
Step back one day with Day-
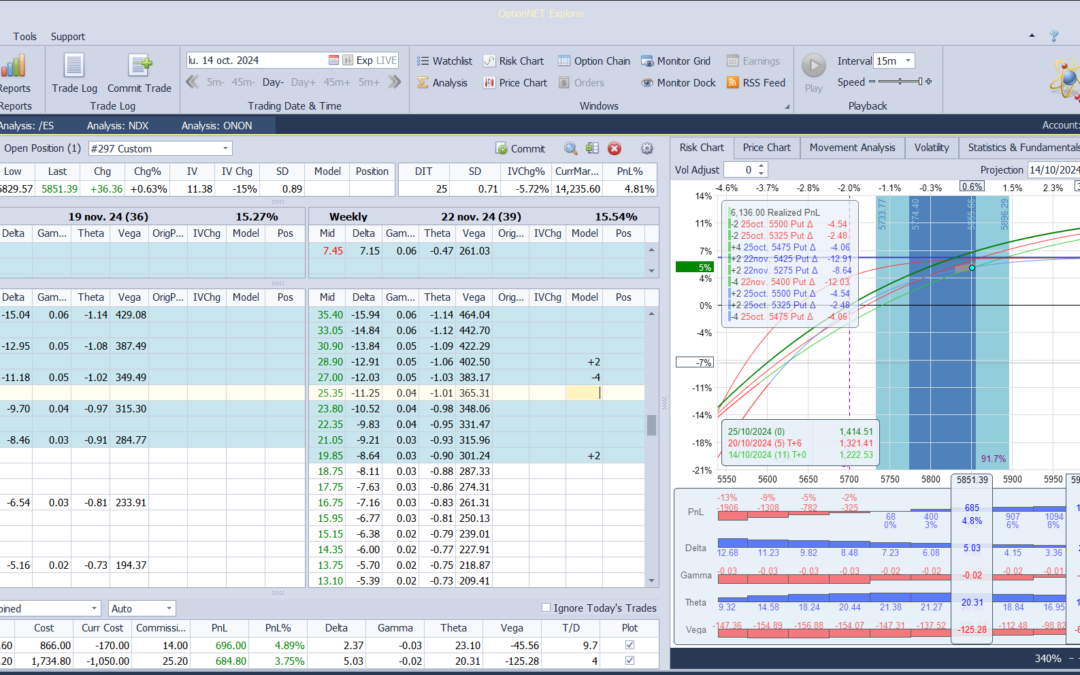[273, 82]
